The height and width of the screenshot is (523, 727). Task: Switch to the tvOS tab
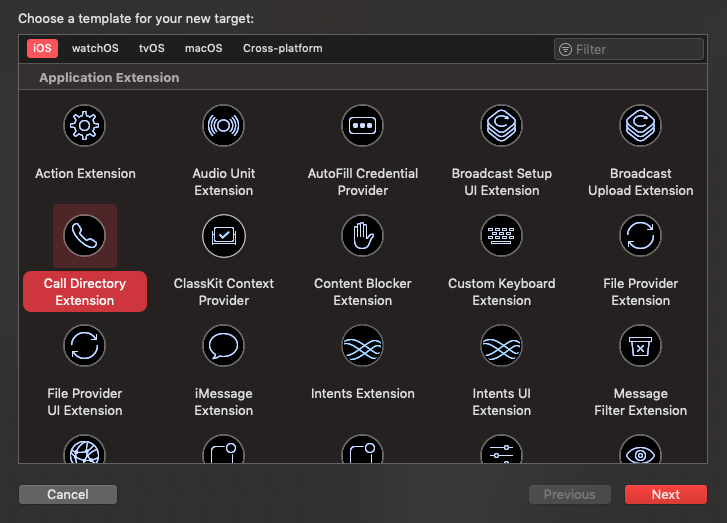pos(152,48)
